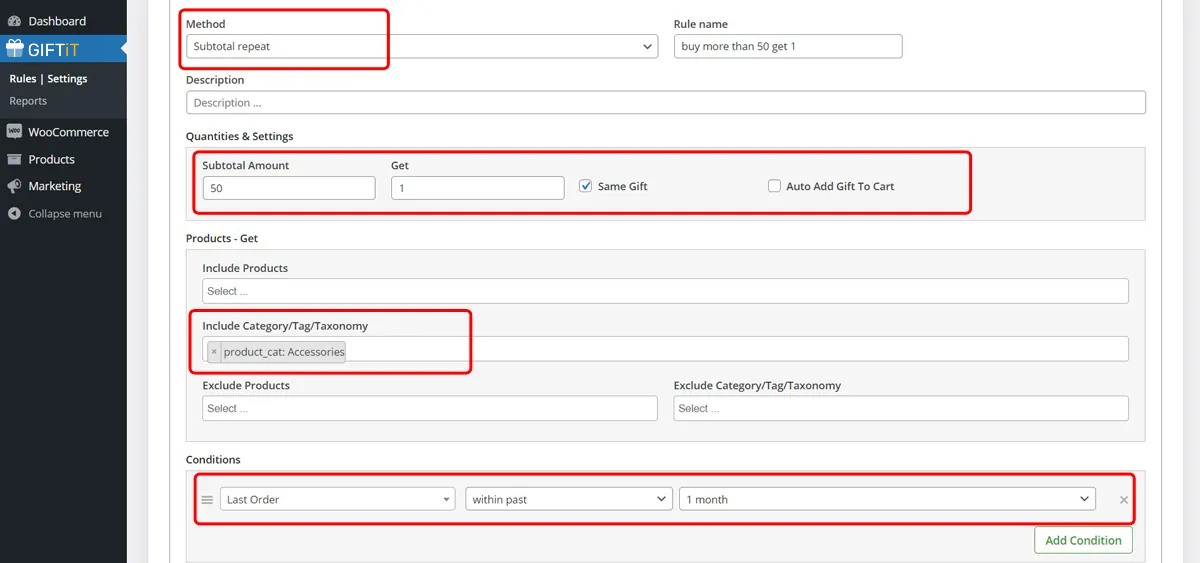Enable Auto Add Gift To Cart
The height and width of the screenshot is (563, 1200).
point(774,186)
